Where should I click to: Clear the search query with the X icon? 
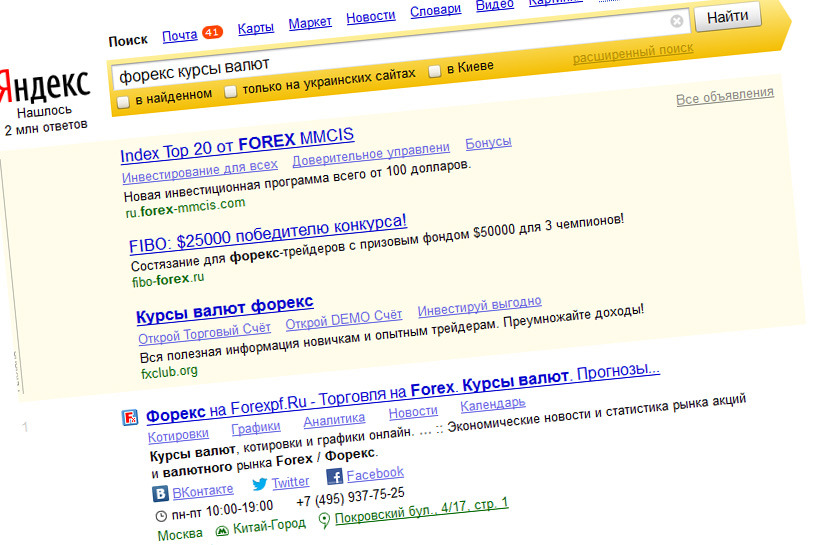tap(676, 21)
